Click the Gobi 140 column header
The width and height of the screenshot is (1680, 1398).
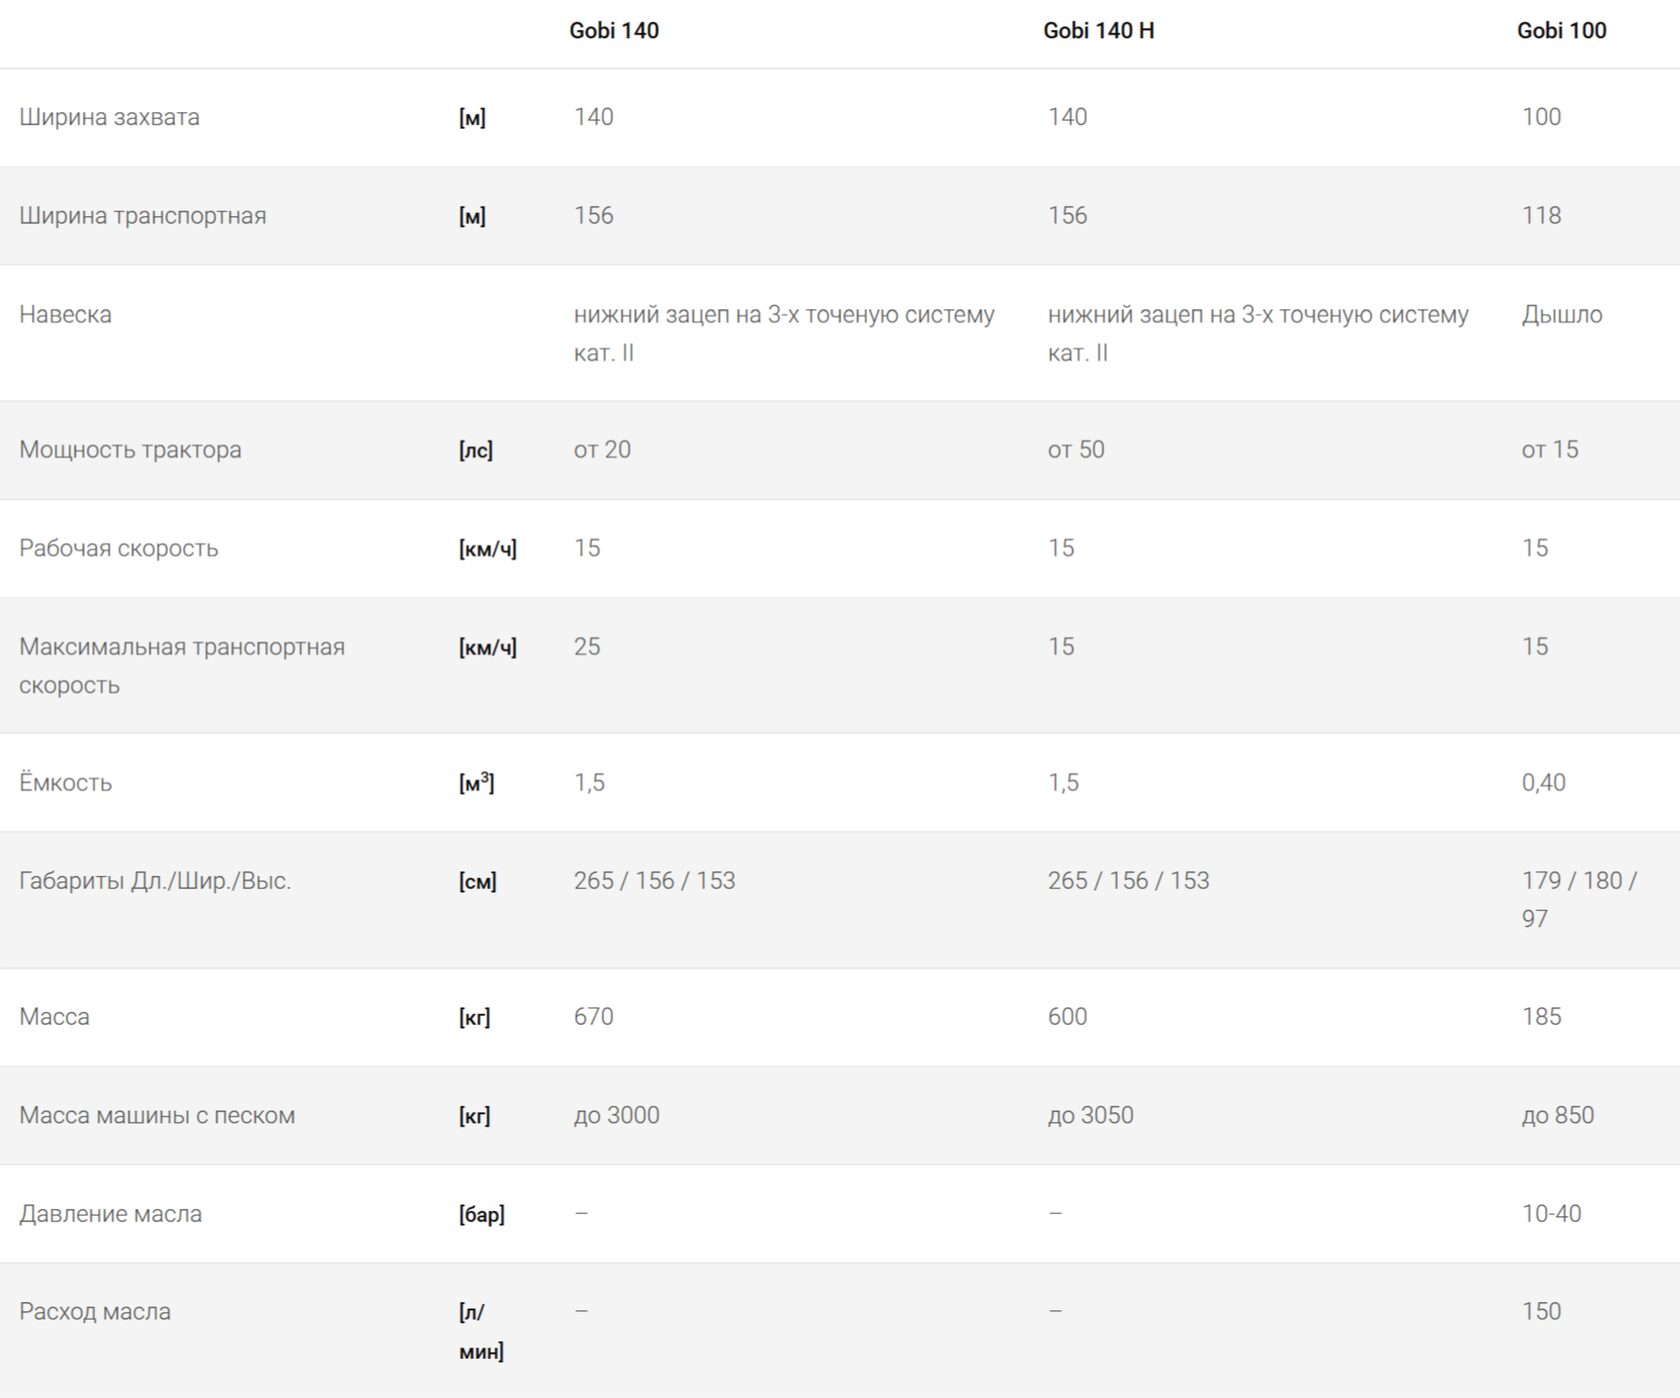(x=614, y=31)
